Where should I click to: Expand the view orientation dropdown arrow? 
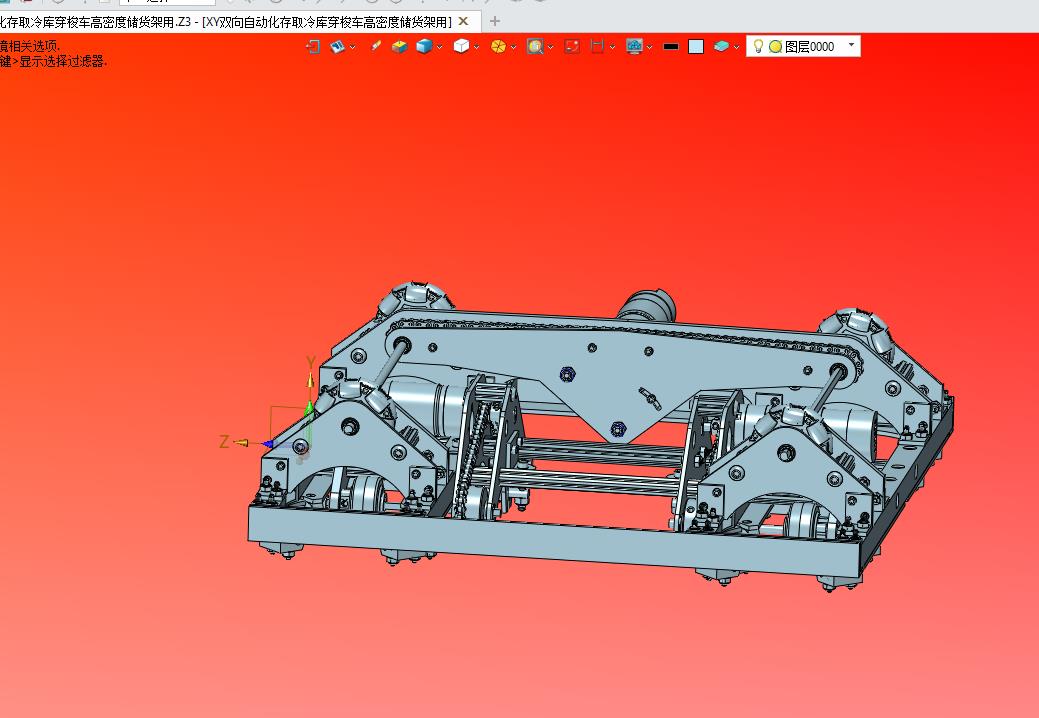click(x=353, y=47)
